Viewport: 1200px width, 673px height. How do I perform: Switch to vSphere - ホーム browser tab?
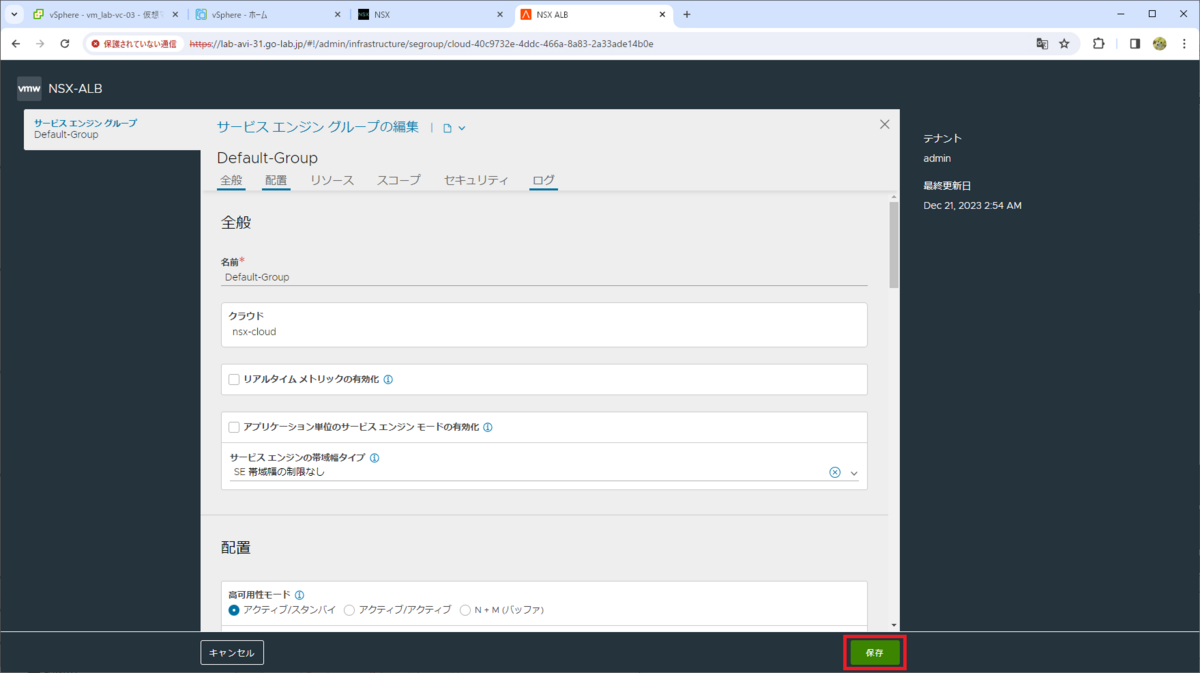coord(266,15)
